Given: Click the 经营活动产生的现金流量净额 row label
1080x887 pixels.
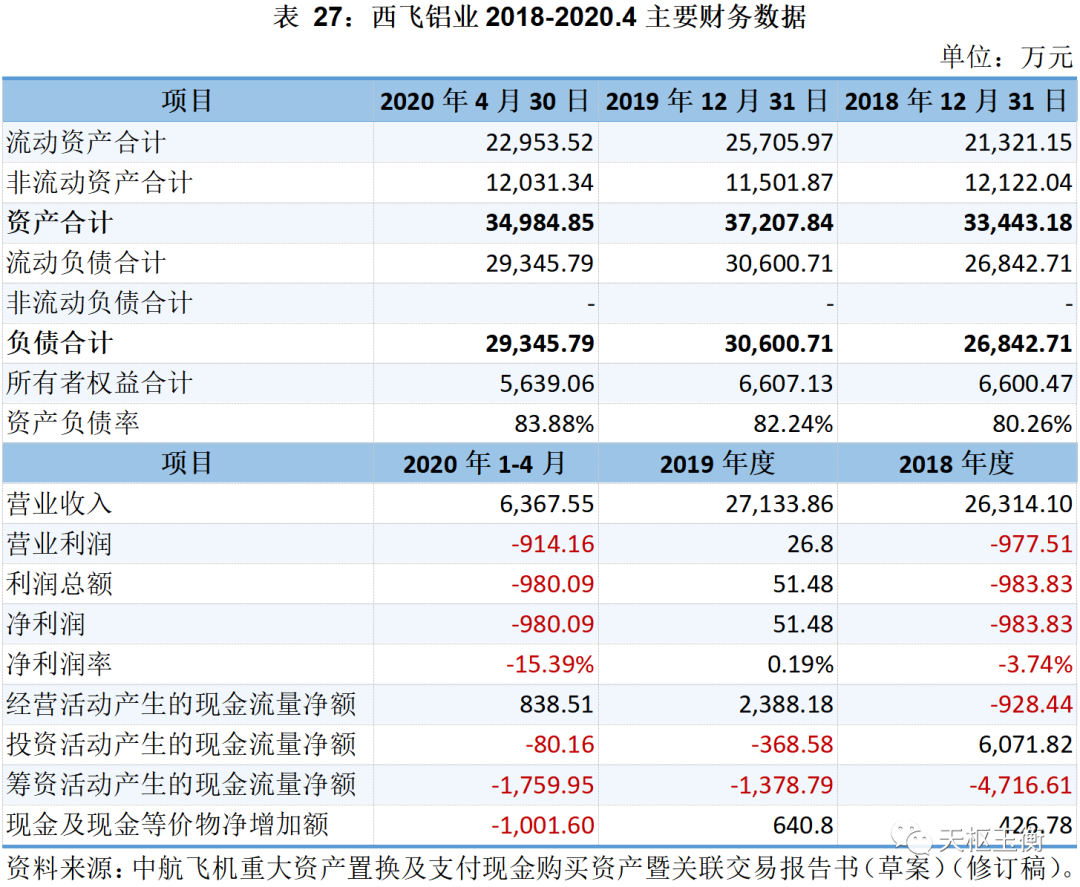Looking at the screenshot, I should pyautogui.click(x=181, y=705).
